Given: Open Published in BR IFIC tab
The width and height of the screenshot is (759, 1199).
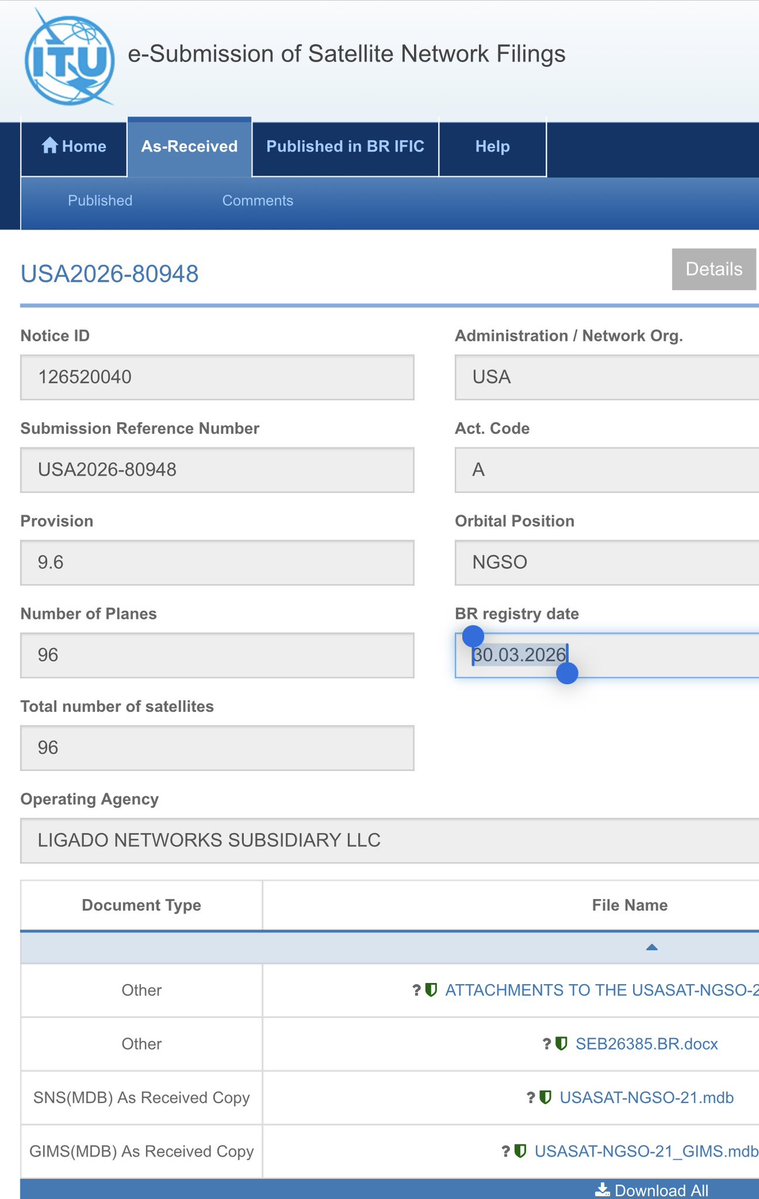Looking at the screenshot, I should 345,146.
